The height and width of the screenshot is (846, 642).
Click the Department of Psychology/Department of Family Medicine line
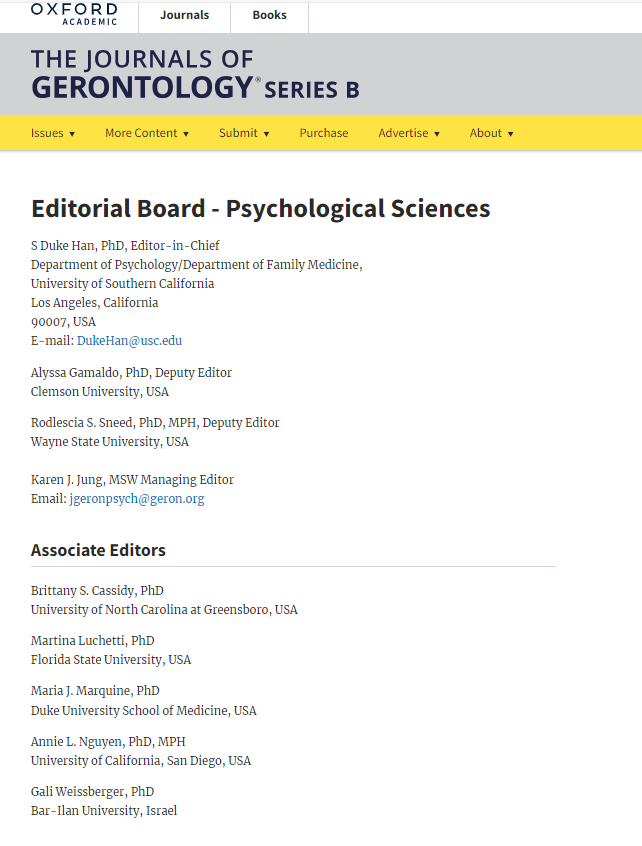point(196,265)
